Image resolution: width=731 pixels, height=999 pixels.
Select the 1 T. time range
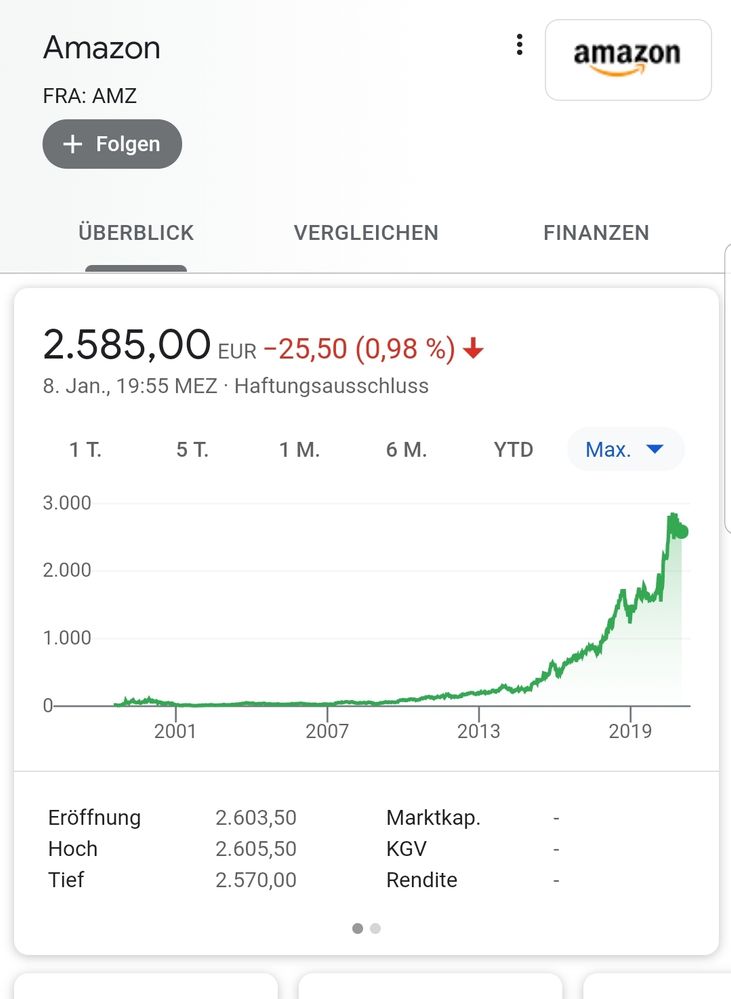tap(86, 450)
